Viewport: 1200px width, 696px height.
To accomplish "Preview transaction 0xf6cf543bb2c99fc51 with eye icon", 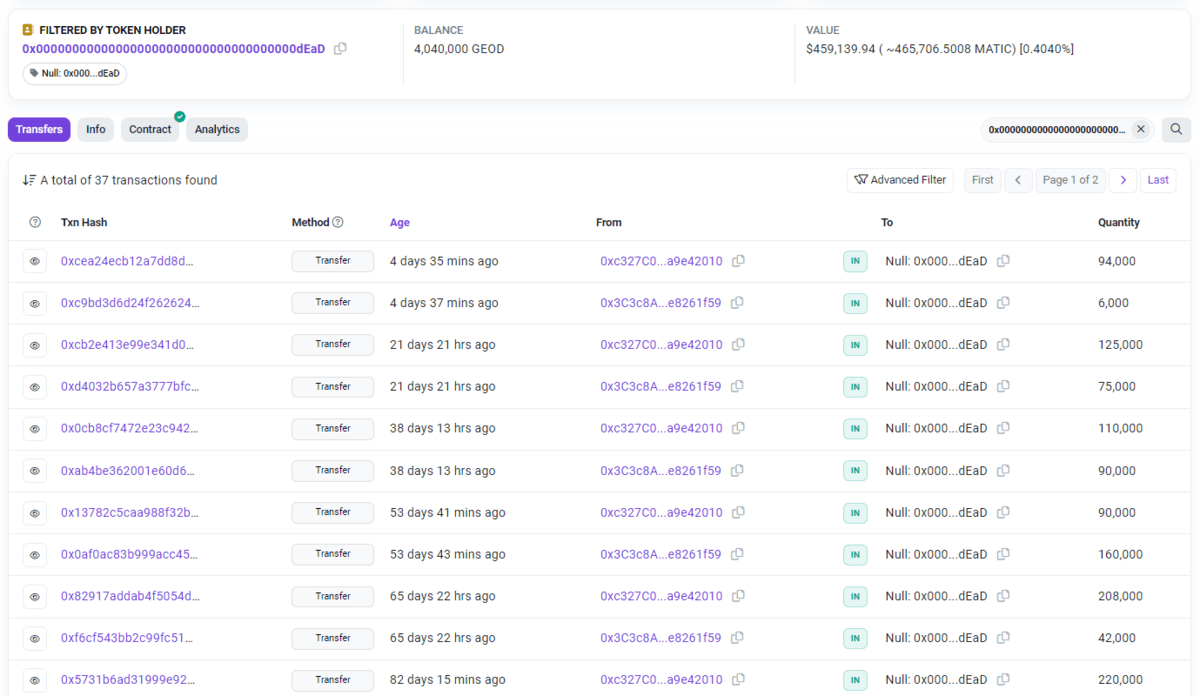I will (x=35, y=639).
